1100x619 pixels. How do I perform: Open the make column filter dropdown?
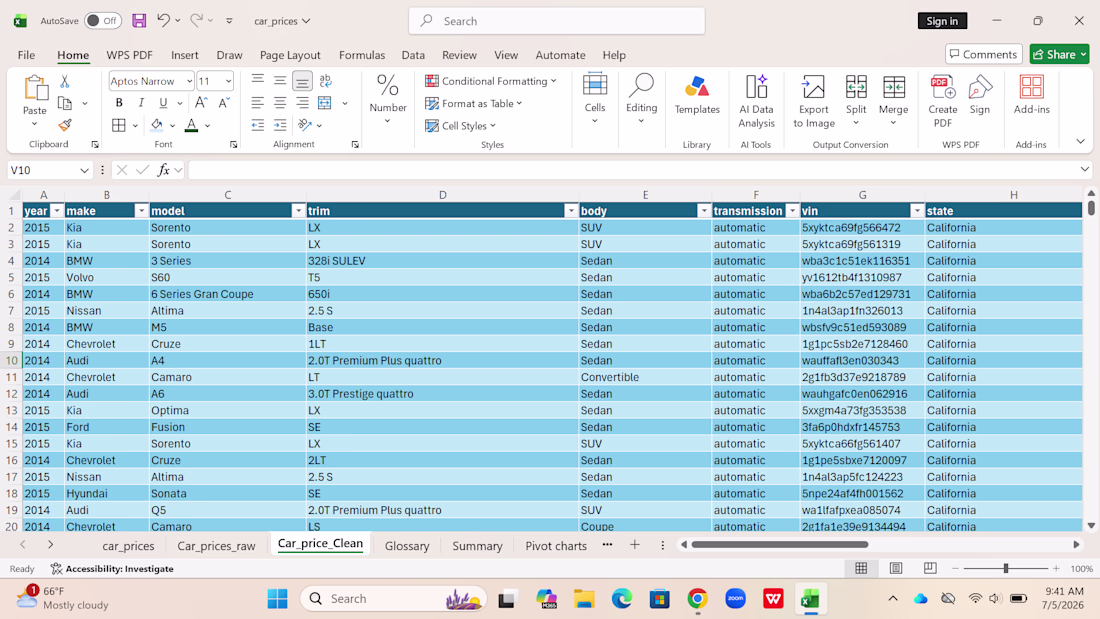click(x=141, y=211)
